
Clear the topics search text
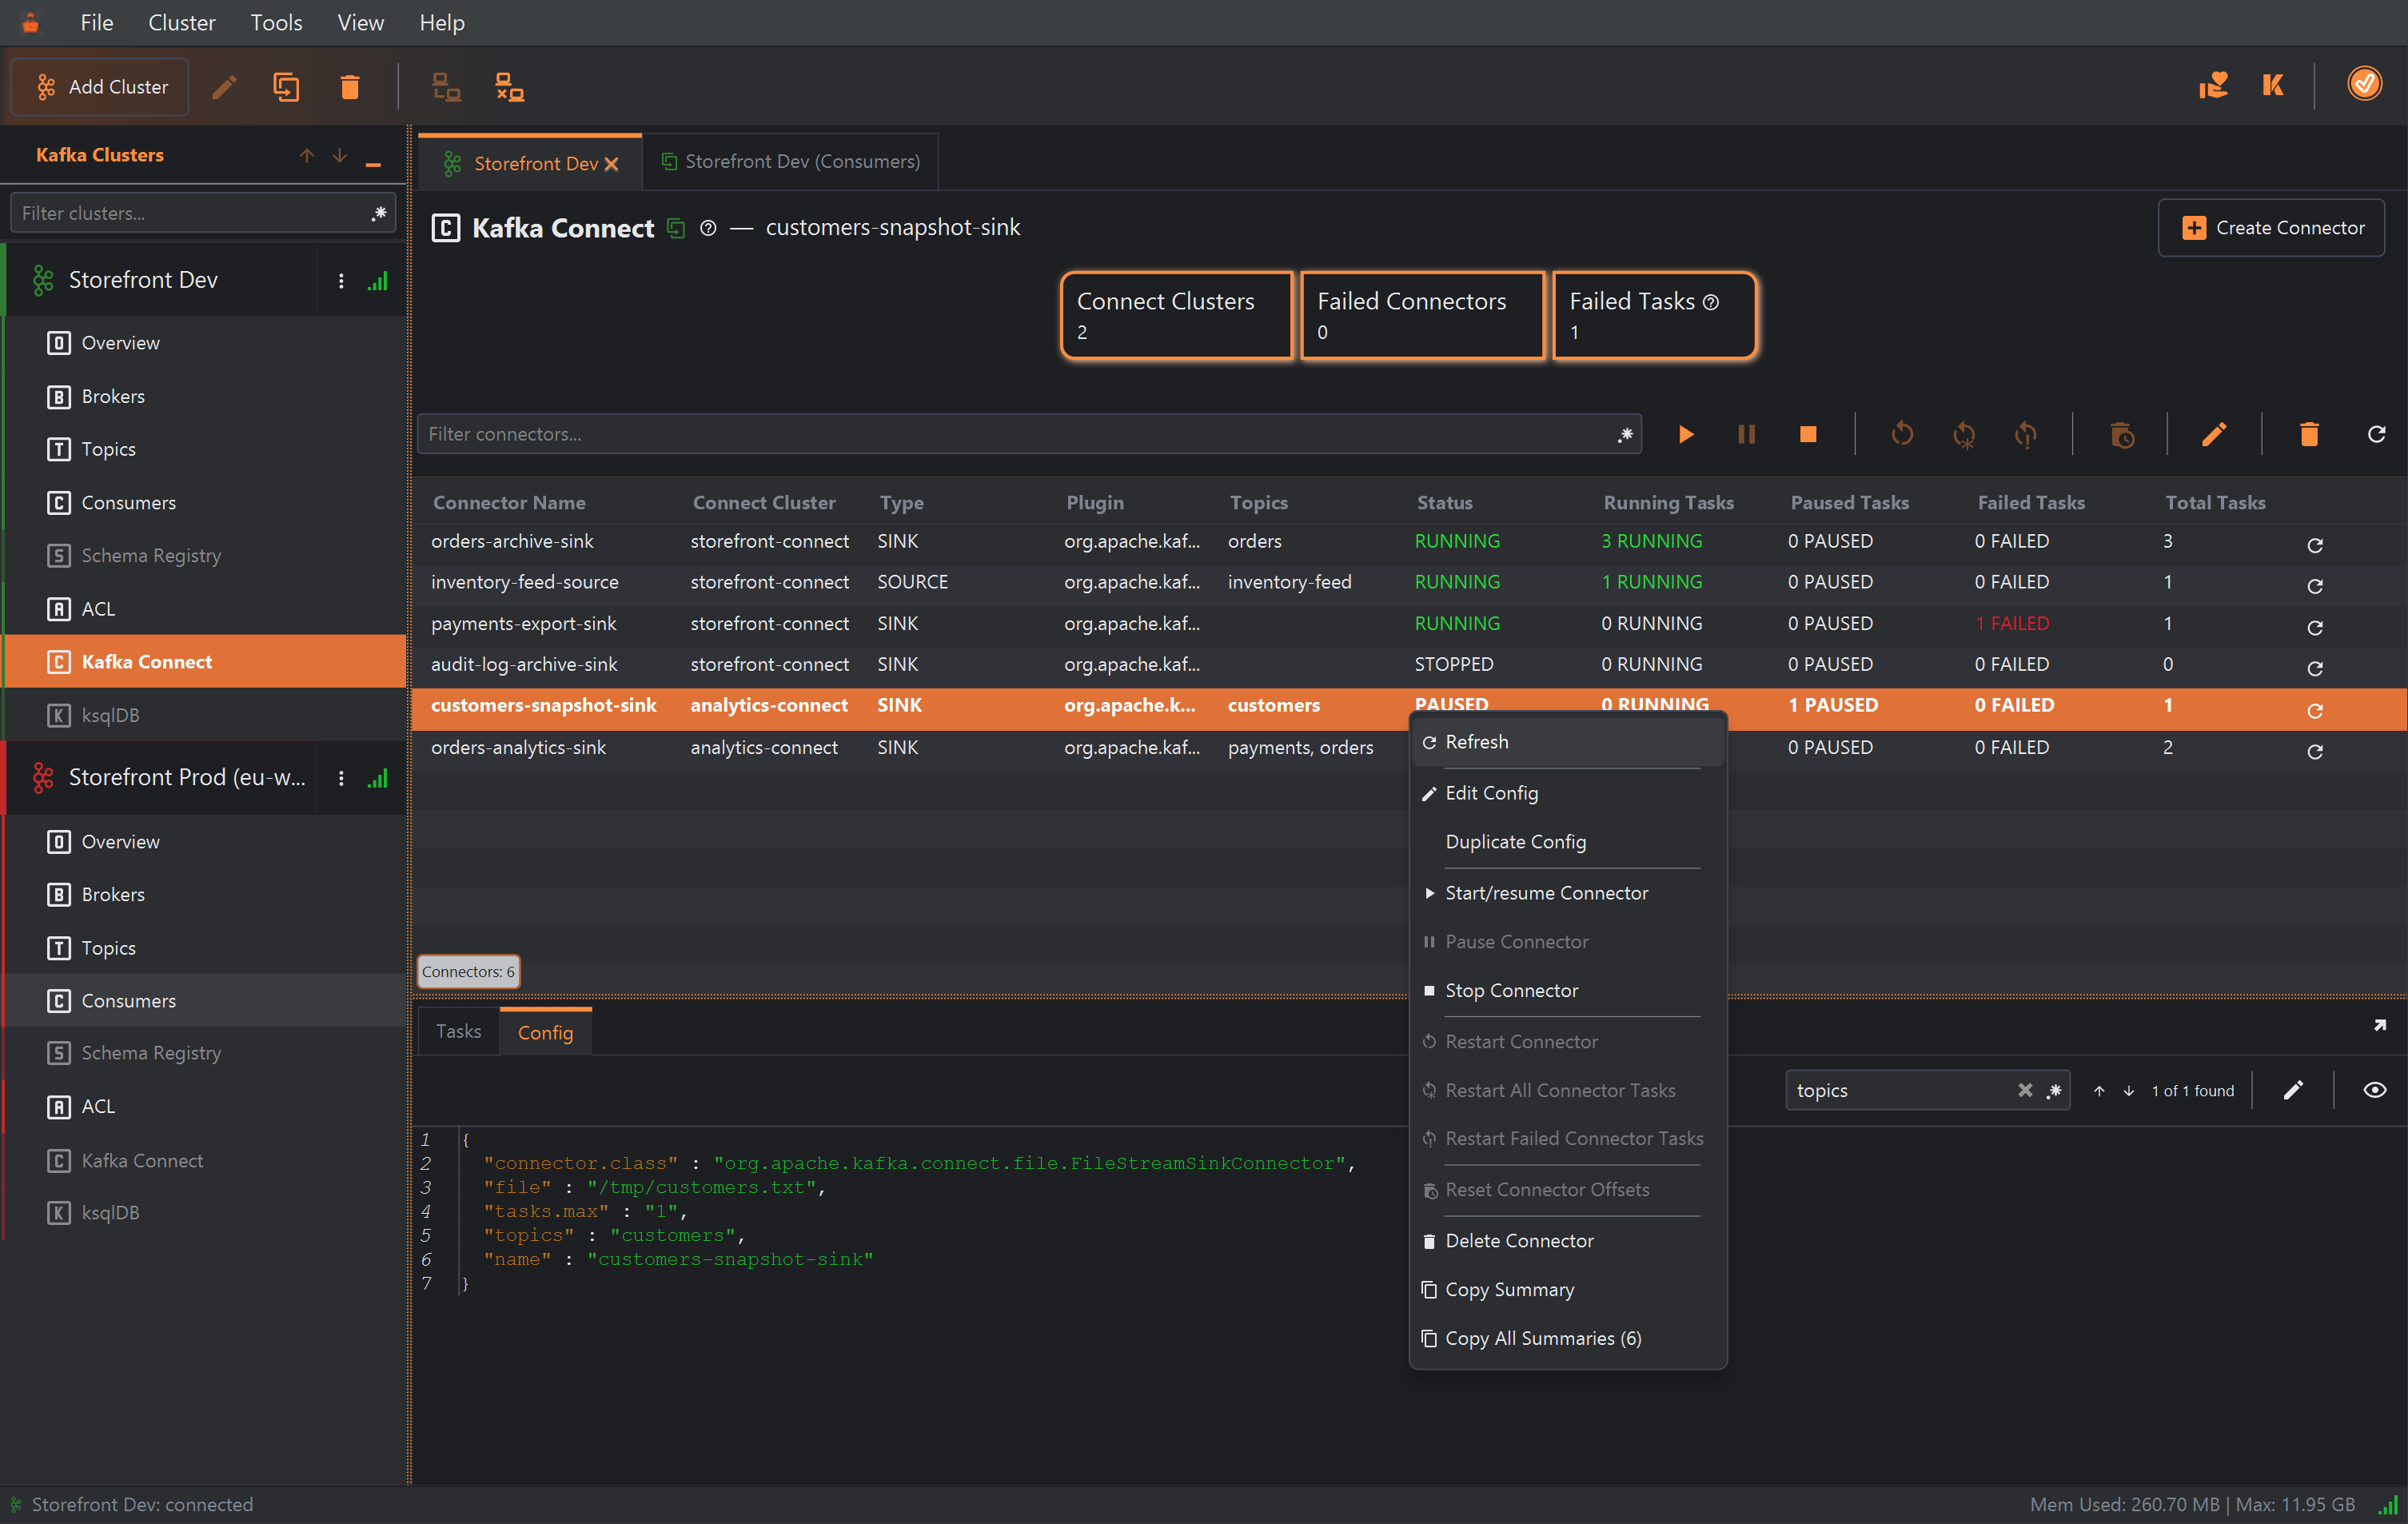click(2025, 1090)
